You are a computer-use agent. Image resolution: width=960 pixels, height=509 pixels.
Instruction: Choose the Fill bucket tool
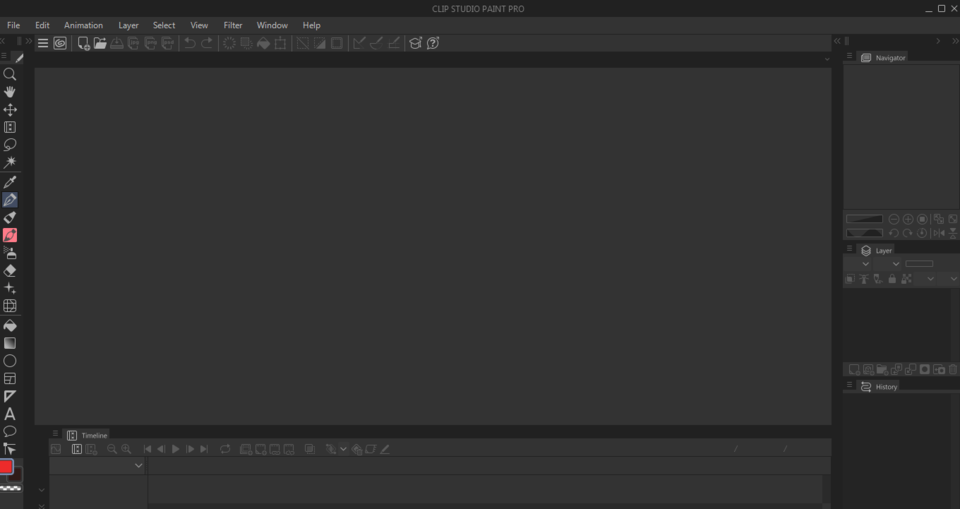pyautogui.click(x=10, y=325)
